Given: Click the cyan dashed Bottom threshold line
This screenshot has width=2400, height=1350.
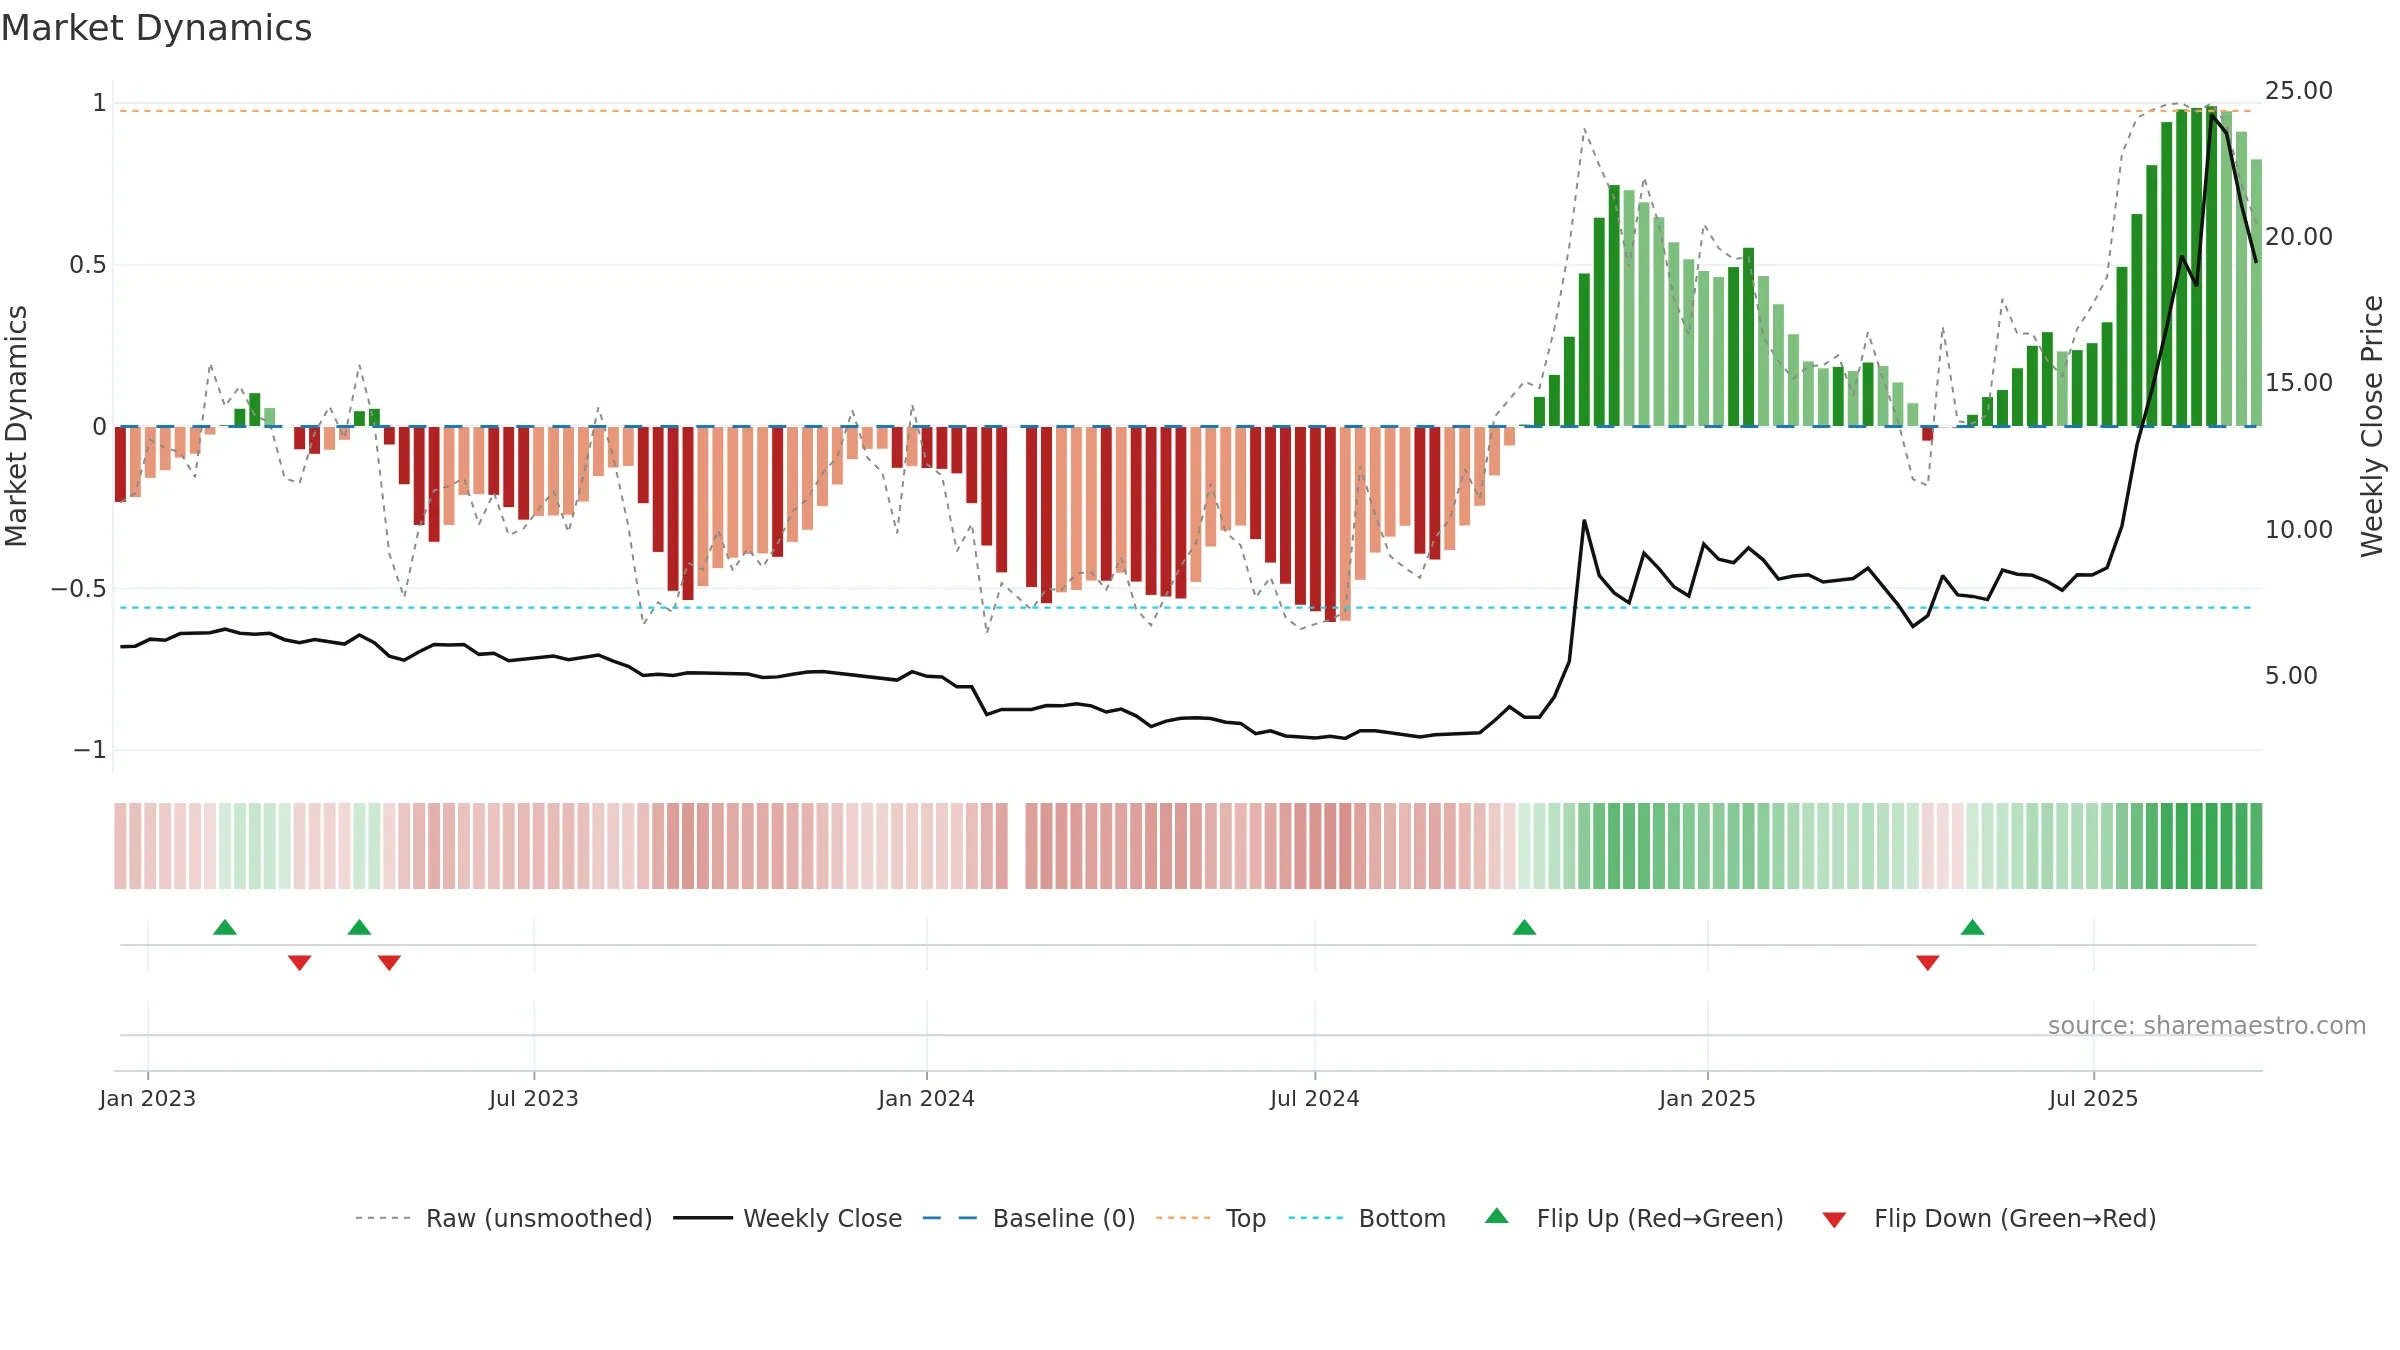Looking at the screenshot, I should click(1186, 608).
